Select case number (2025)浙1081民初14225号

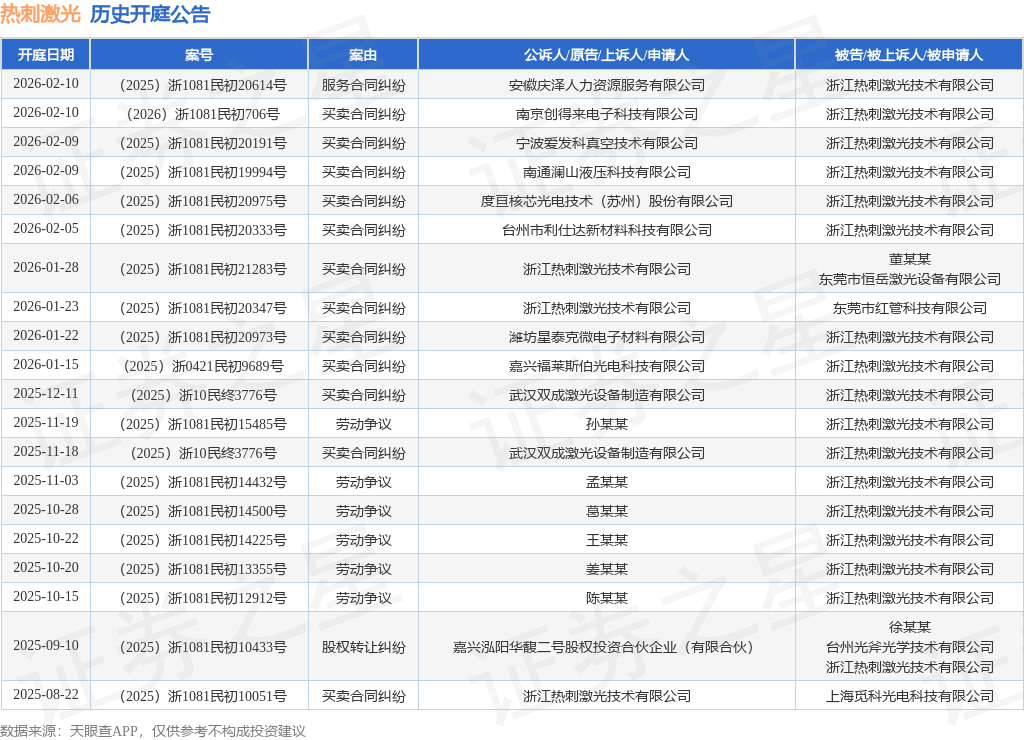203,540
